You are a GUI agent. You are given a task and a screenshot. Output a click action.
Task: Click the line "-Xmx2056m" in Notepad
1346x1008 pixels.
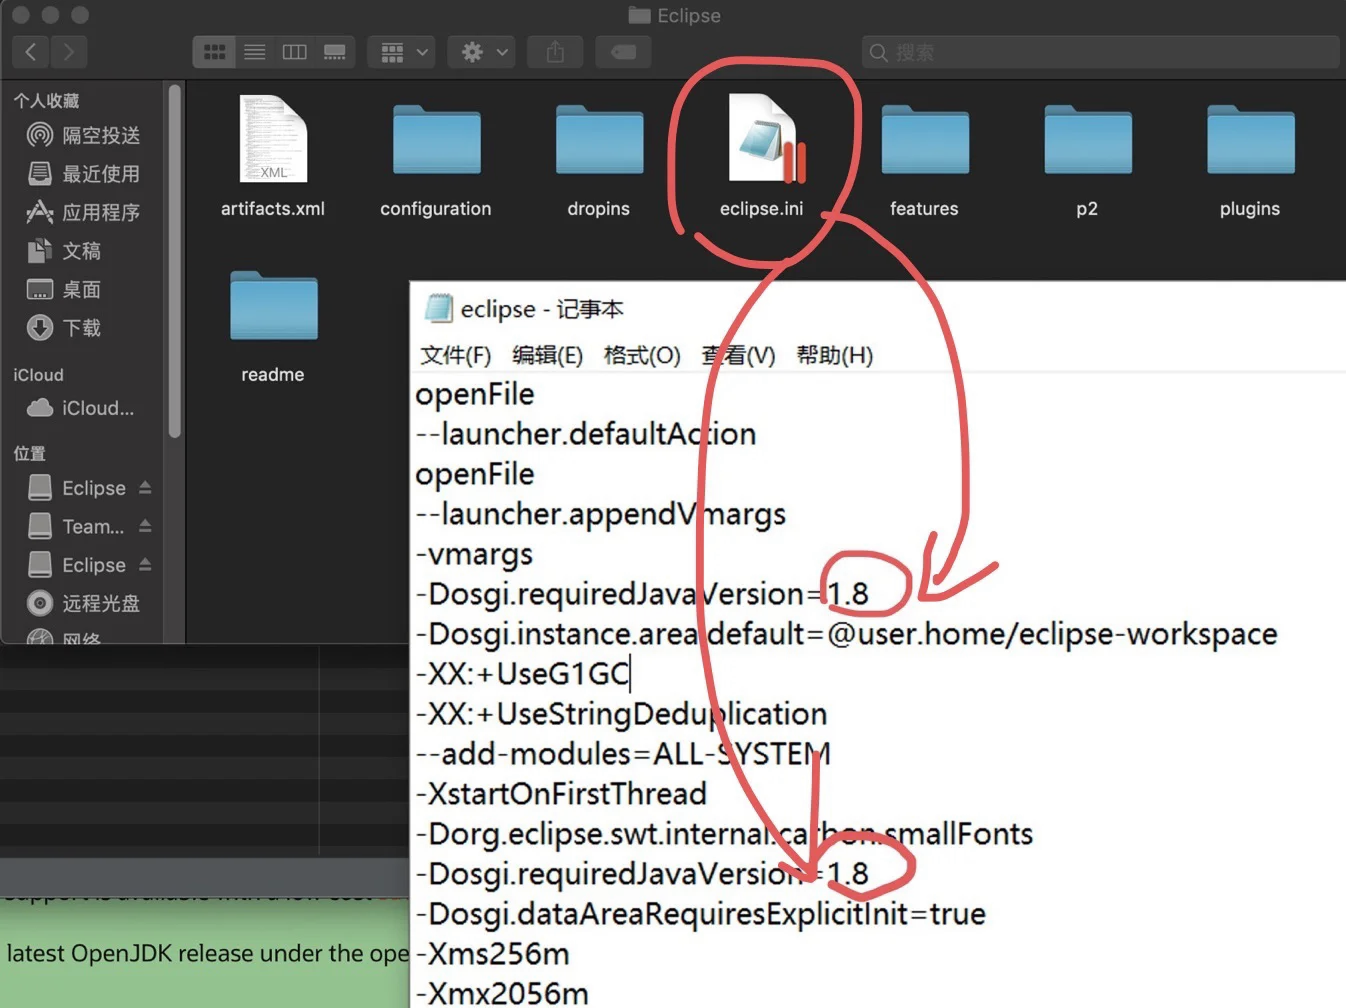point(501,993)
